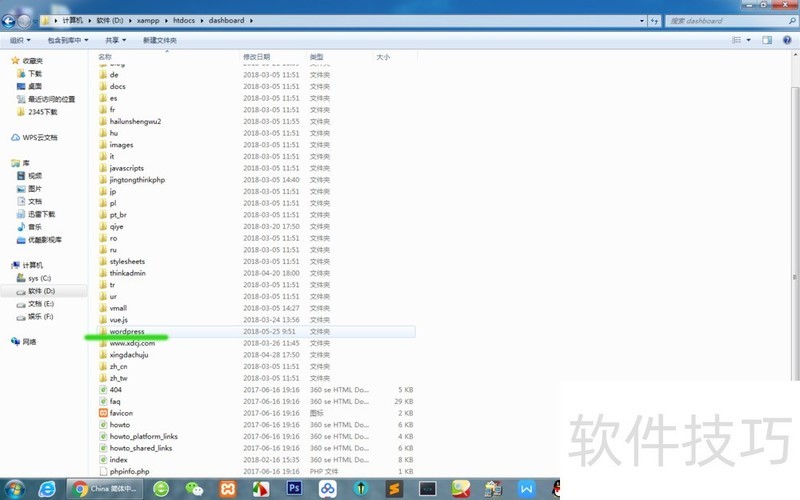Click the refresh button beside address bar
The image size is (800, 500).
654,21
